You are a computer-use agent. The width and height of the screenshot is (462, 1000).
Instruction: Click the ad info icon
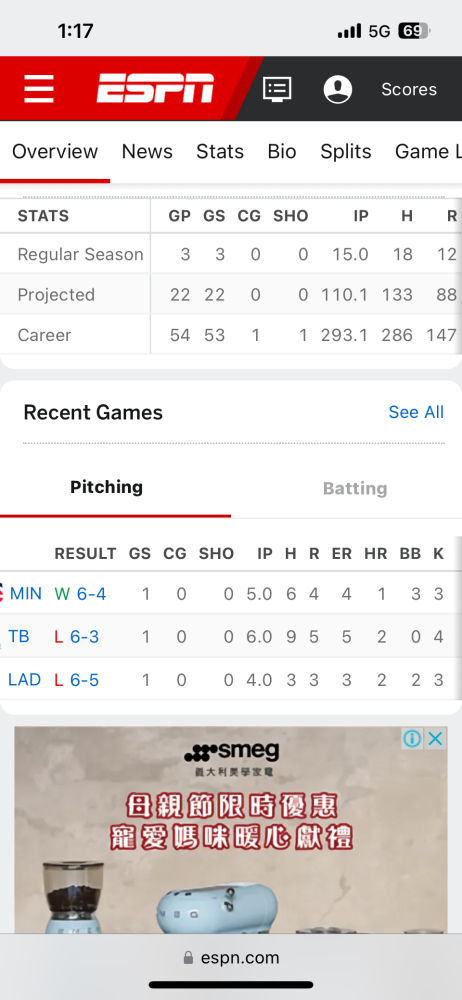[x=412, y=739]
